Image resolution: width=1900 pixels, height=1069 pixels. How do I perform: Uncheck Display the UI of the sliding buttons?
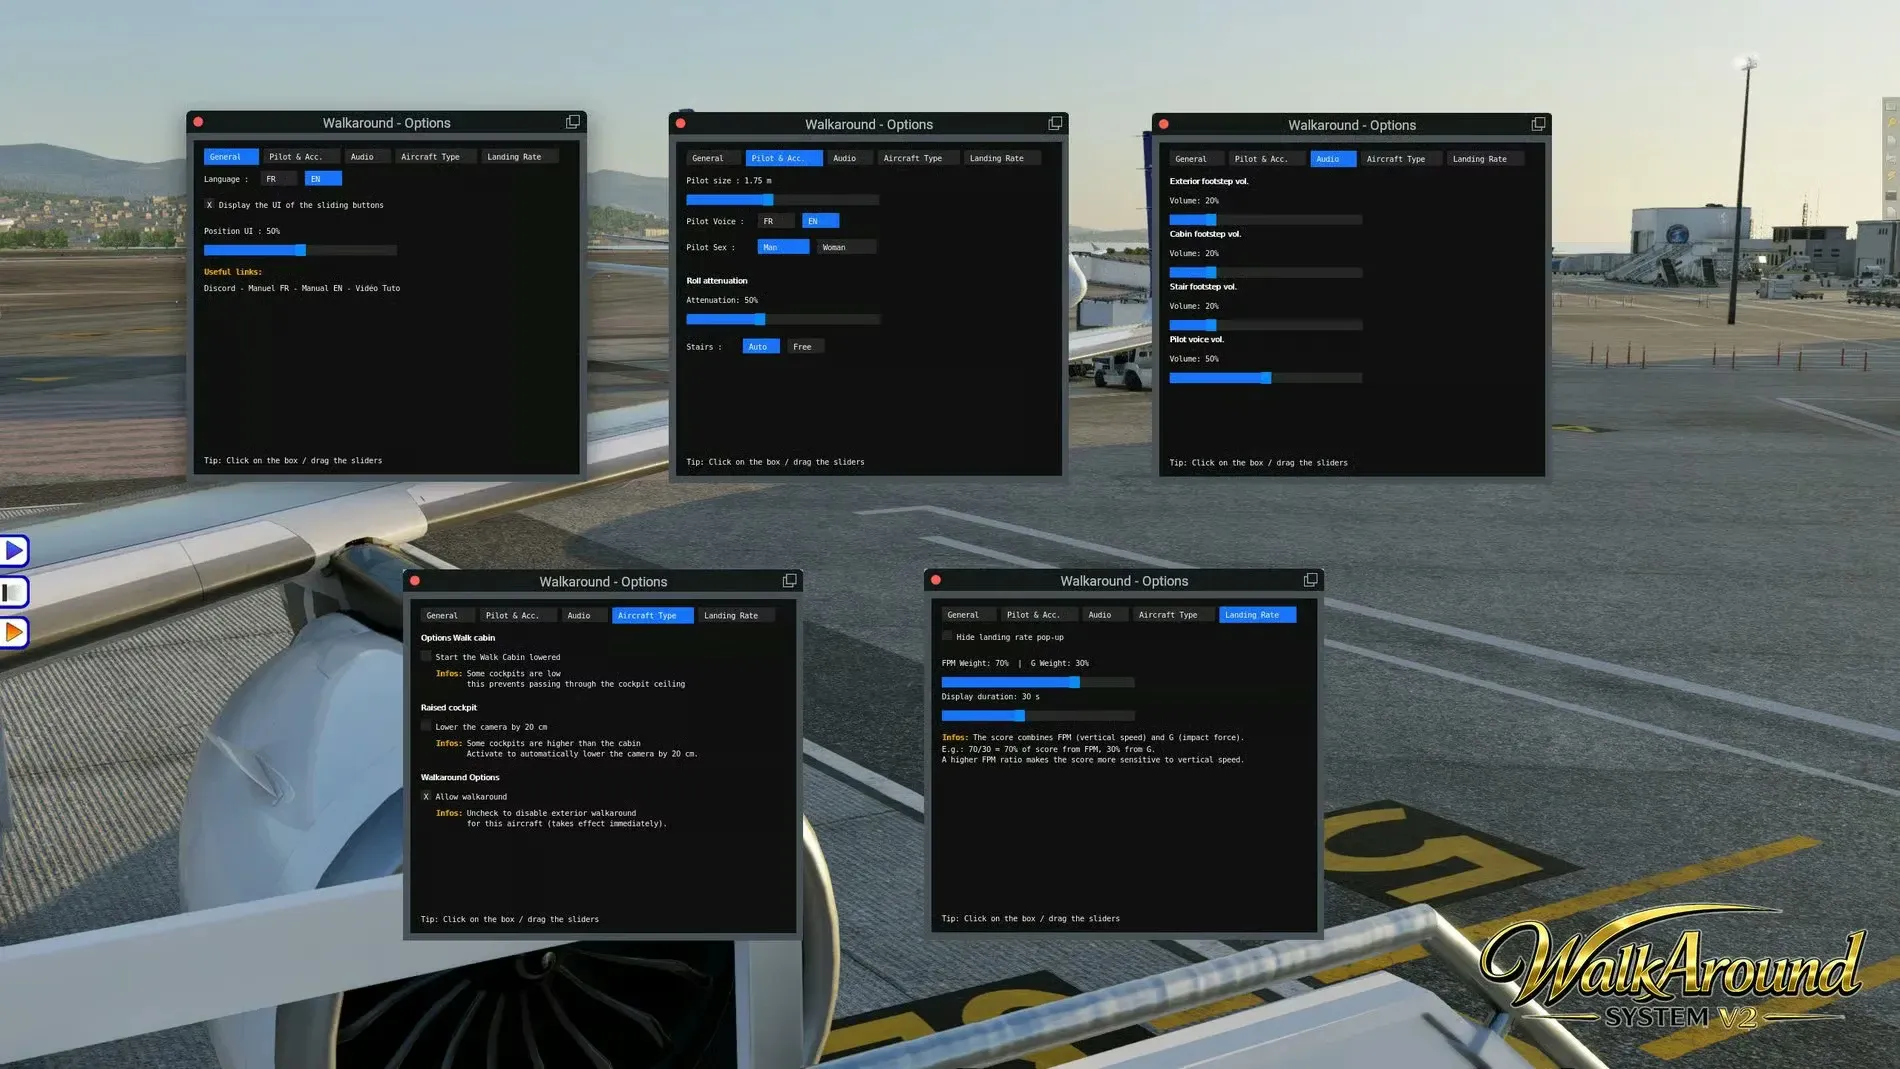(x=209, y=204)
